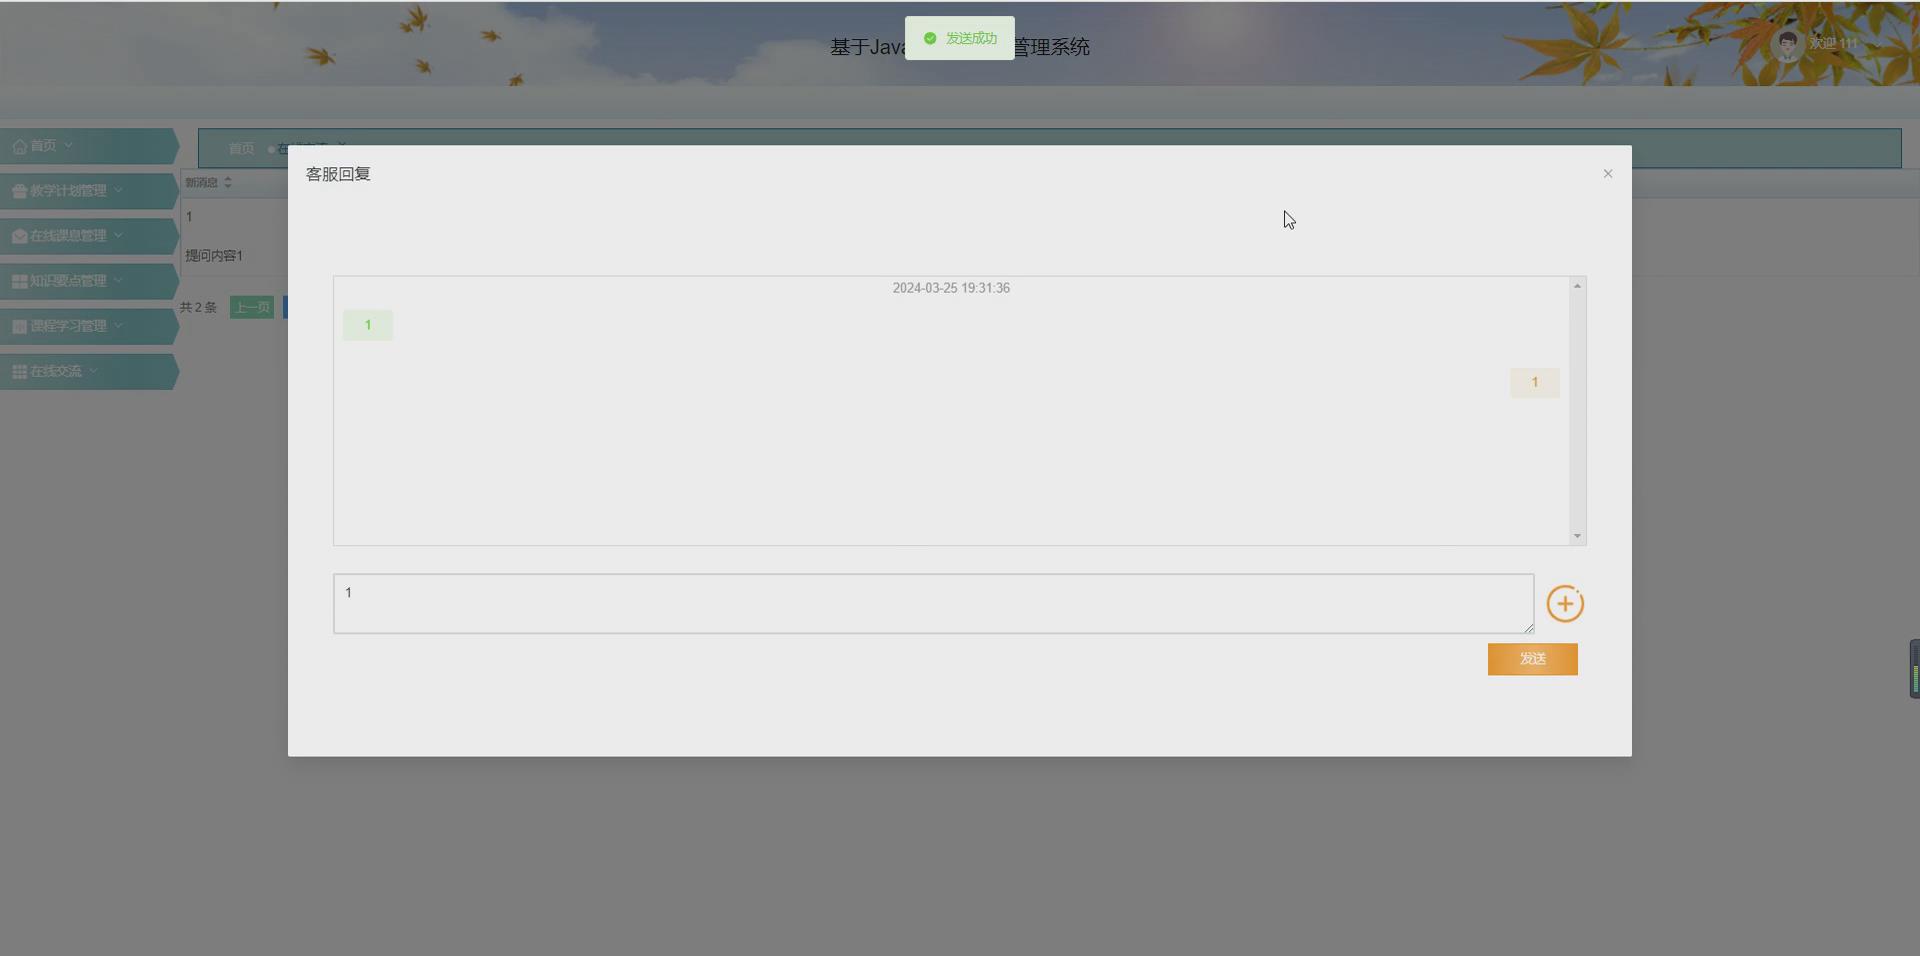1920x956 pixels.
Task: Toggle descending sort on 新消息 column
Action: 227,186
